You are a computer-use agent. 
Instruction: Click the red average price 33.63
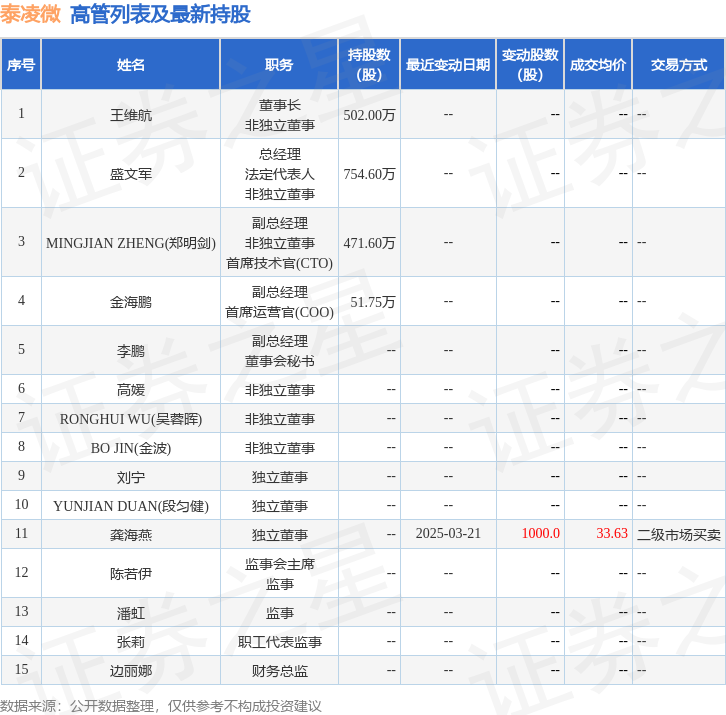[612, 533]
